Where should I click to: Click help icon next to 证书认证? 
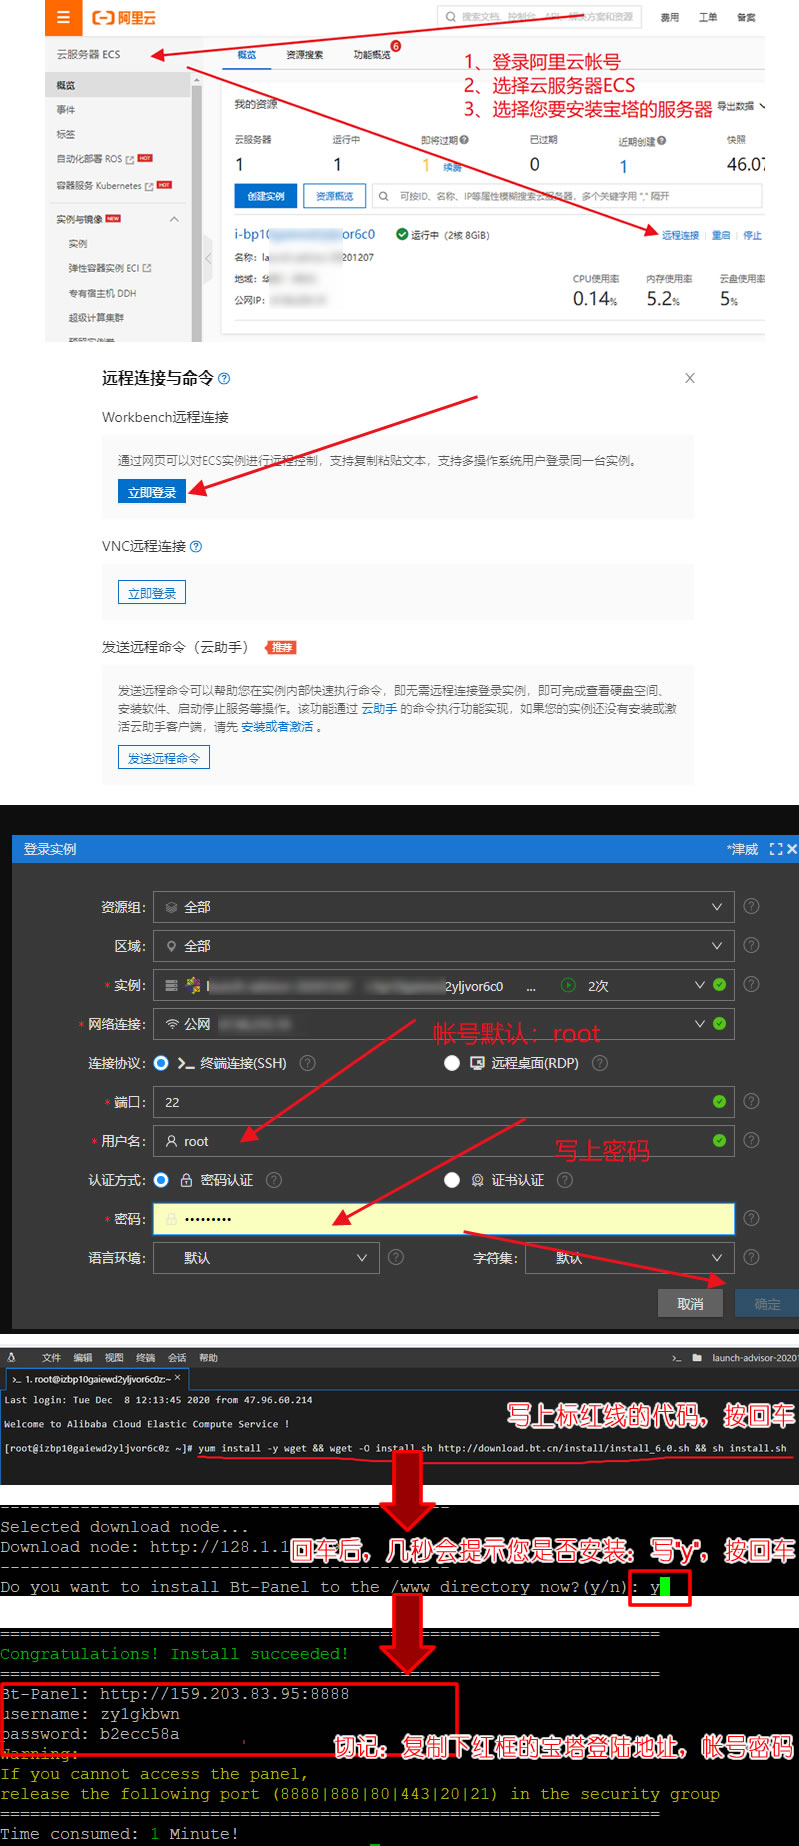(x=565, y=1180)
